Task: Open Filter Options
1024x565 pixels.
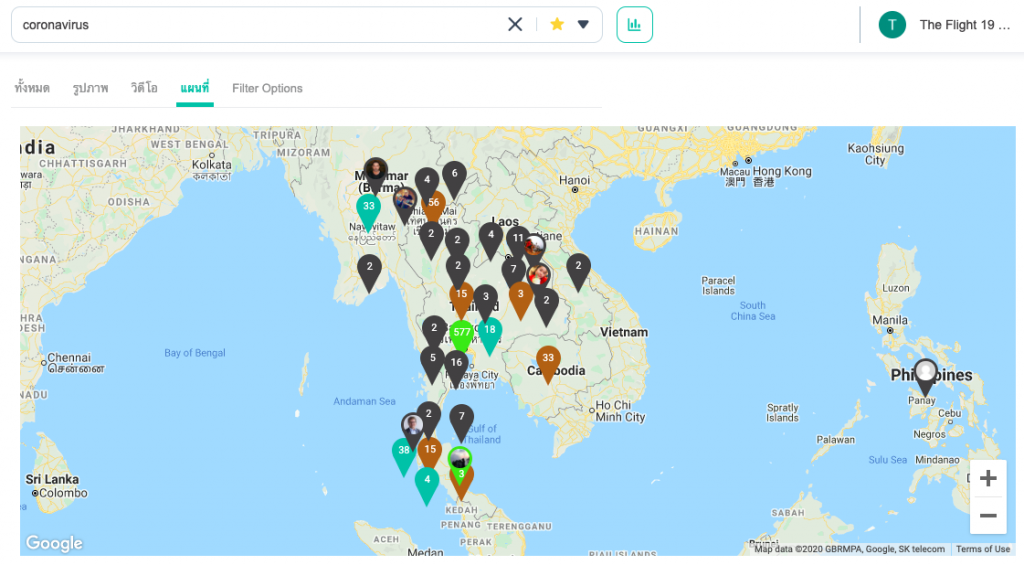Action: 267,88
